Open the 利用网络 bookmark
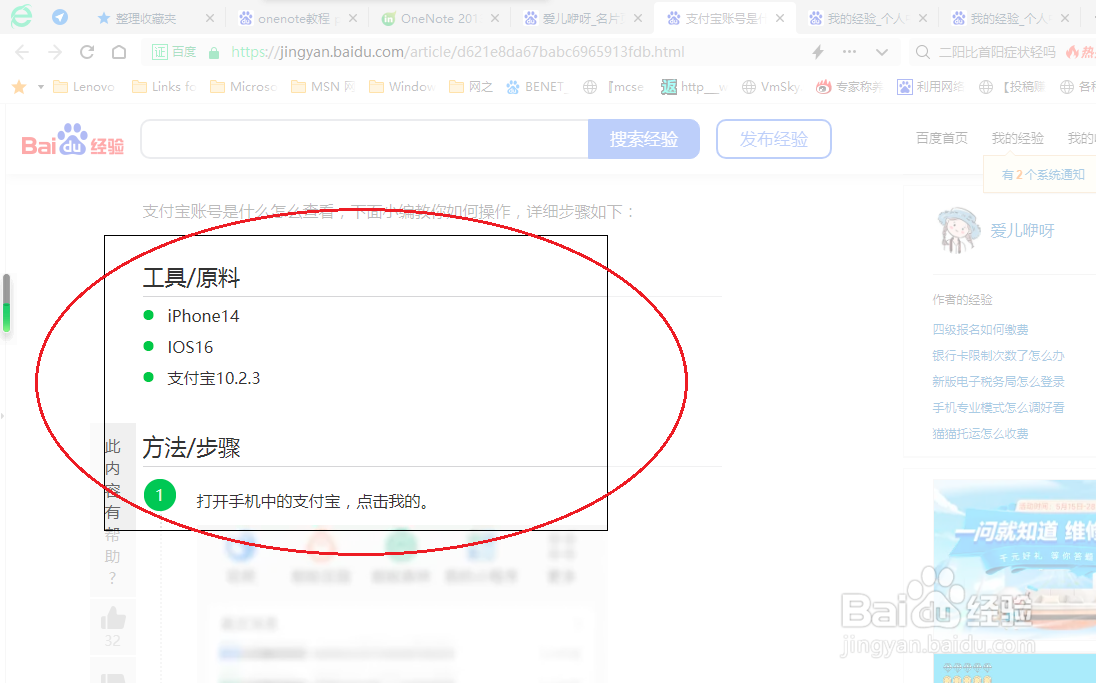Viewport: 1096px width, 683px height. coord(930,87)
